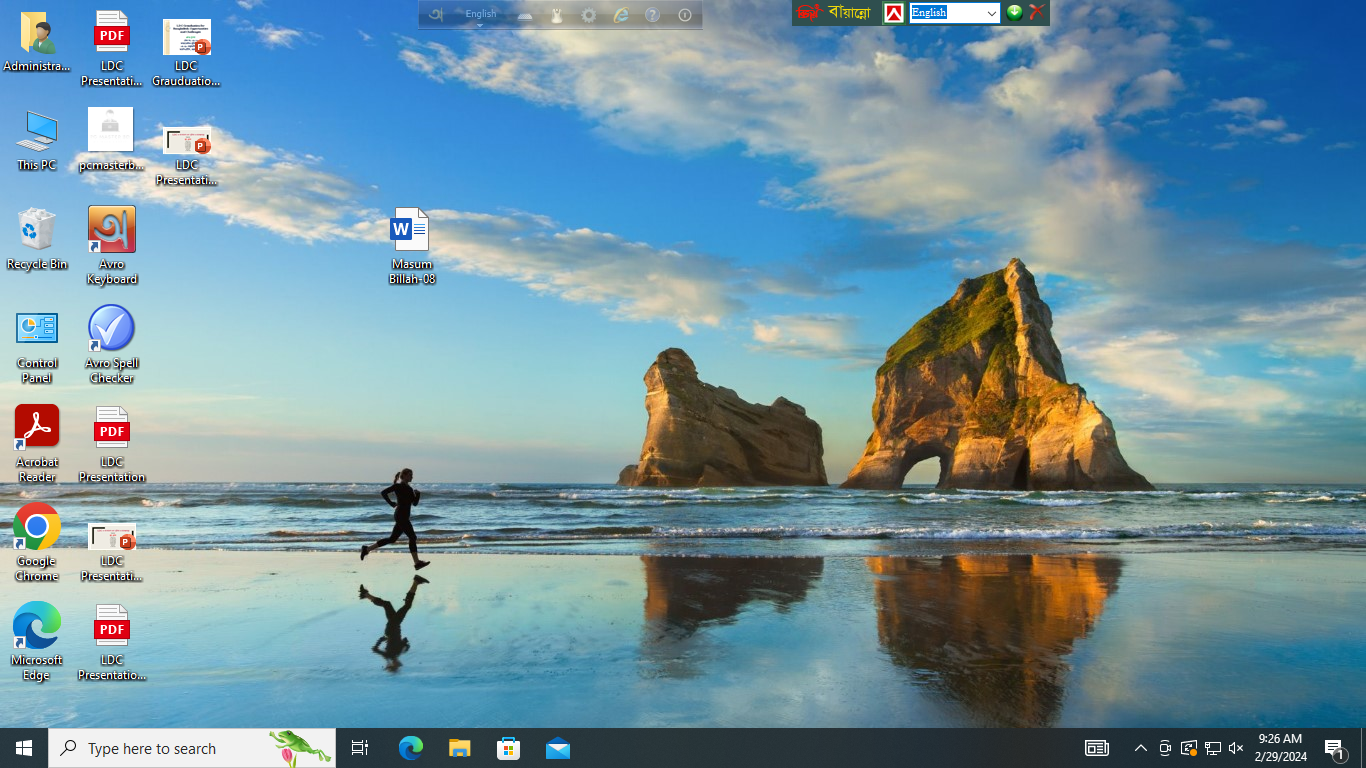Open the Task View button on taskbar

[x=360, y=748]
